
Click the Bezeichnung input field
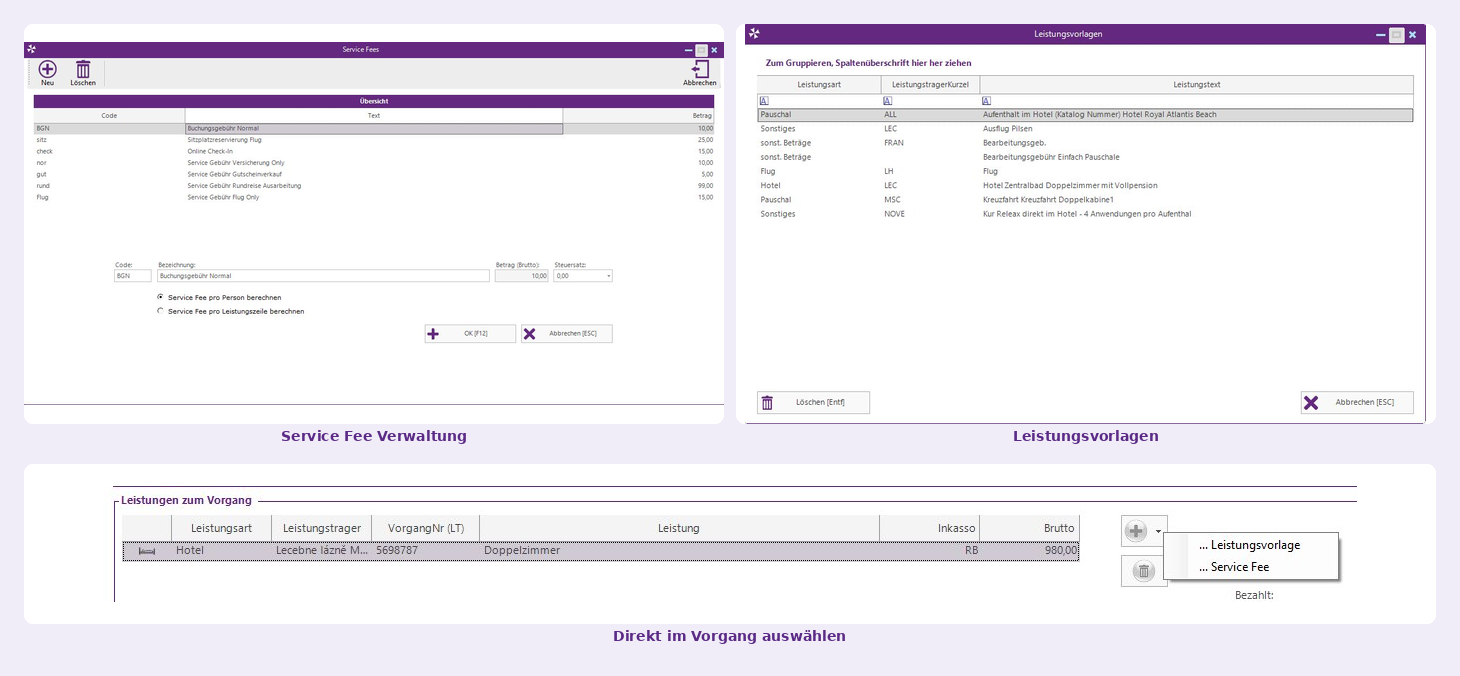coord(323,276)
